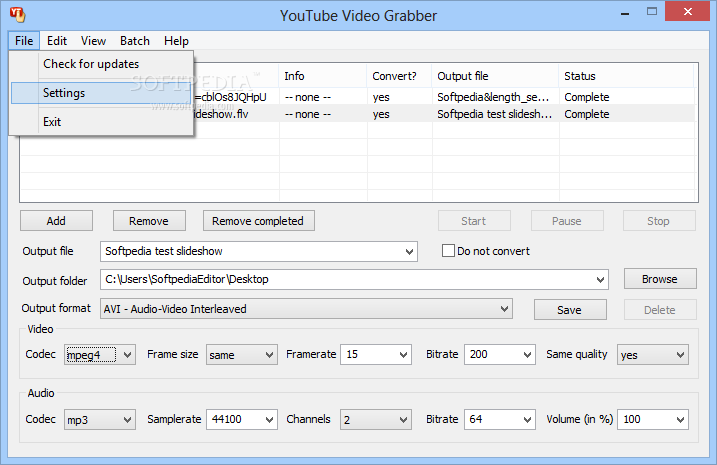Click the Framerate value 15
Viewport: 717px width, 465px height.
(352, 354)
